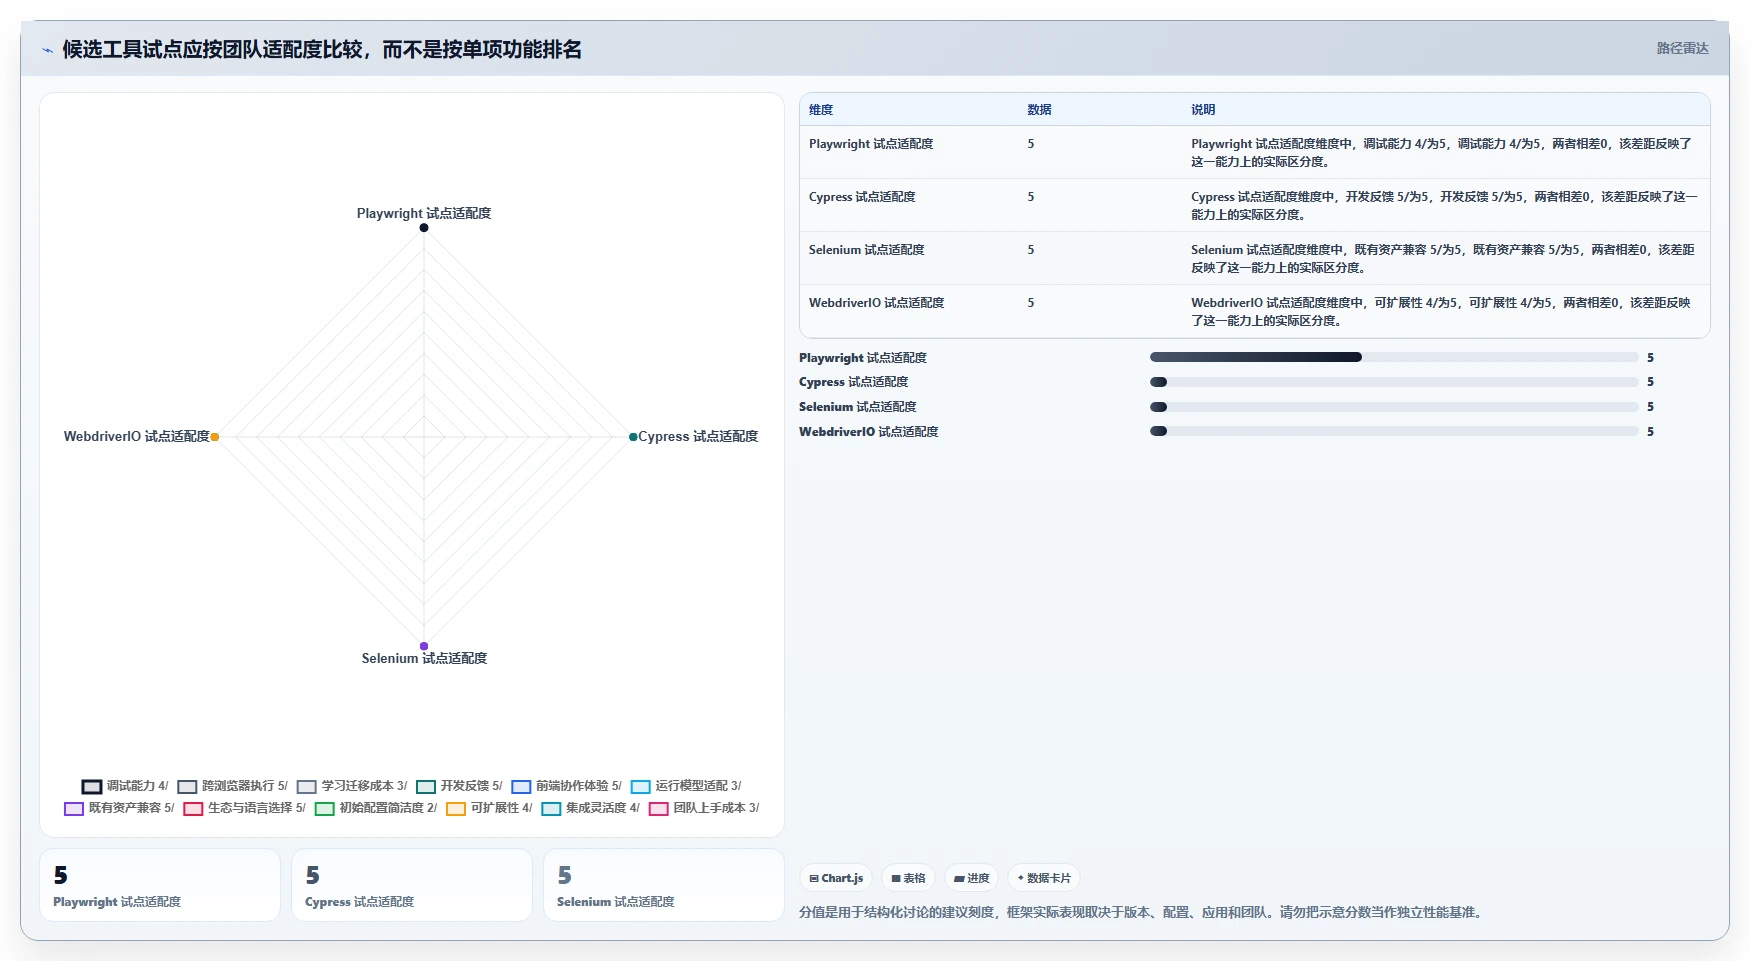Viewport: 1750px width, 961px height.
Task: Click the 路径雷达 label in header
Action: (x=1682, y=48)
